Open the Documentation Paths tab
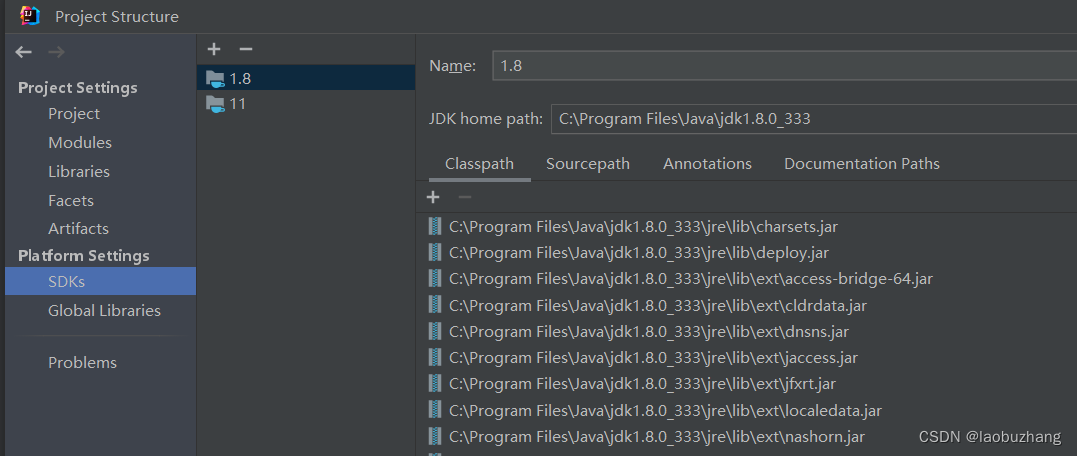This screenshot has height=456, width=1077. click(862, 164)
